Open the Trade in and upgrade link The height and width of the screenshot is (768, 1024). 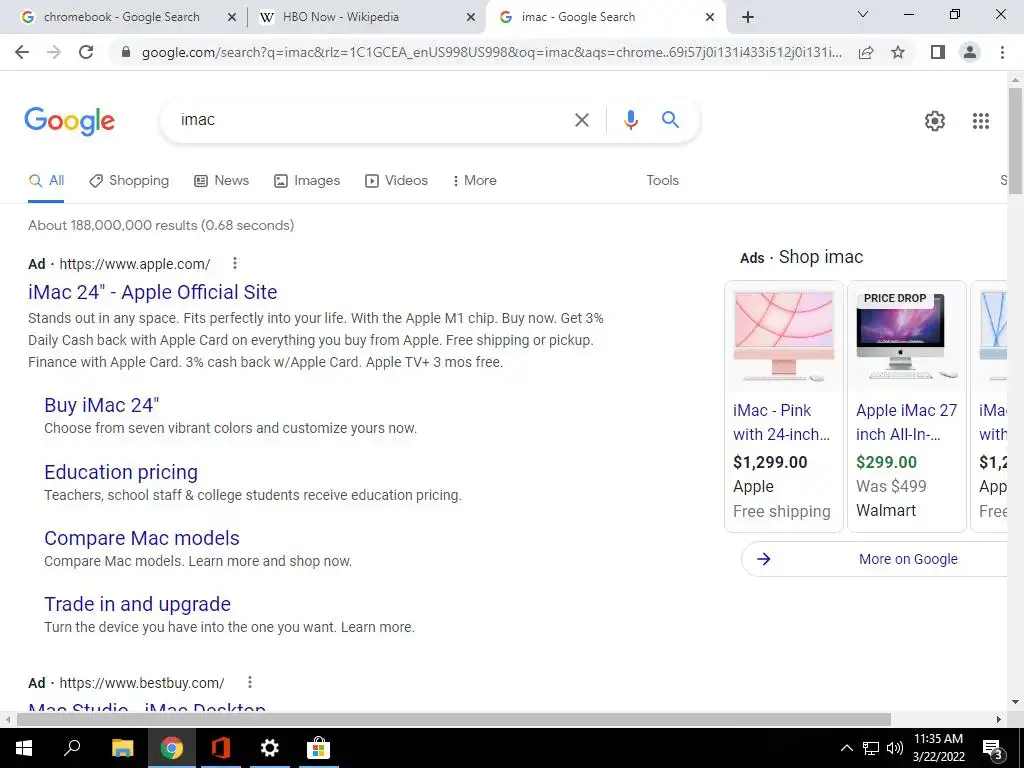[x=137, y=604]
